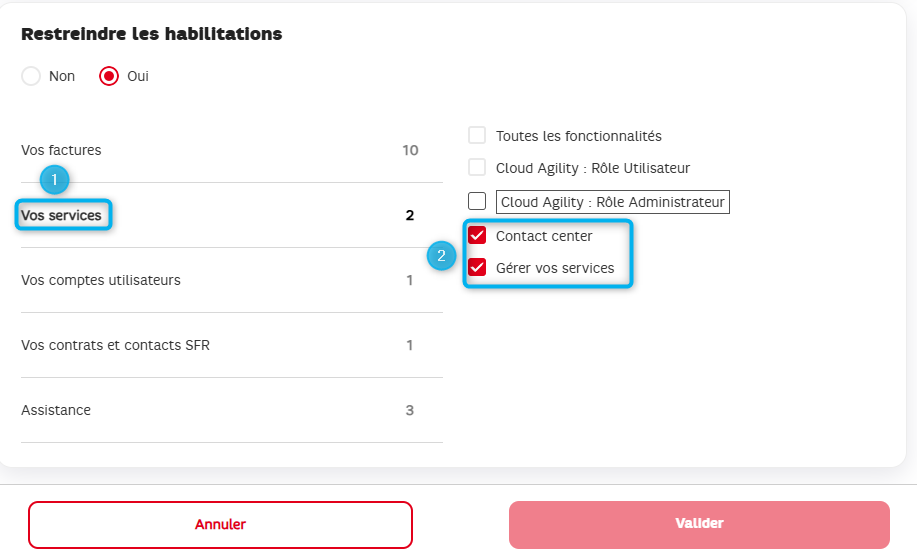
Task: Click the count 3 beside Assistance
Action: (409, 410)
